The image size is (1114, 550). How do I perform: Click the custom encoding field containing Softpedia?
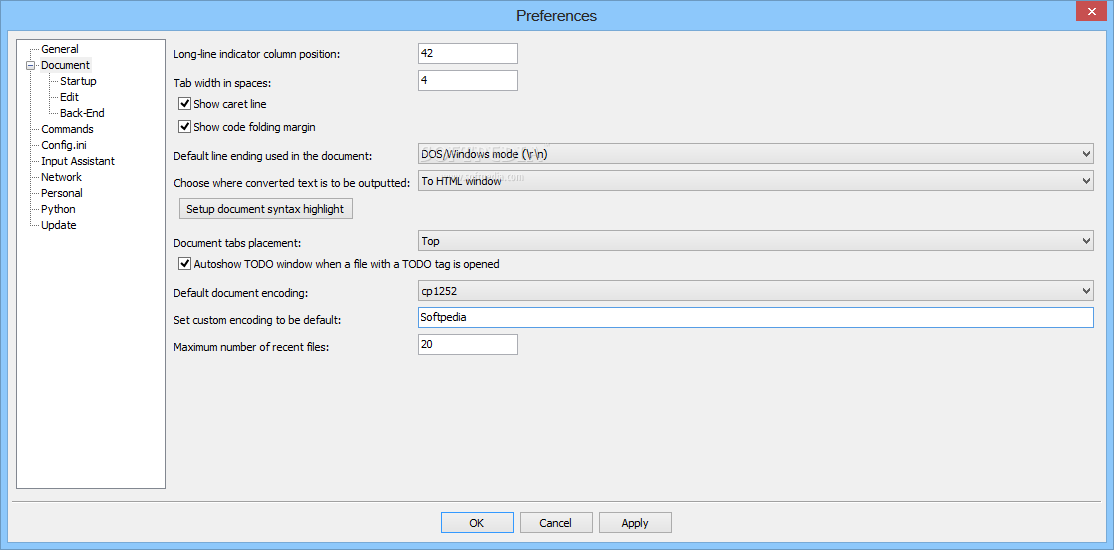[756, 318]
